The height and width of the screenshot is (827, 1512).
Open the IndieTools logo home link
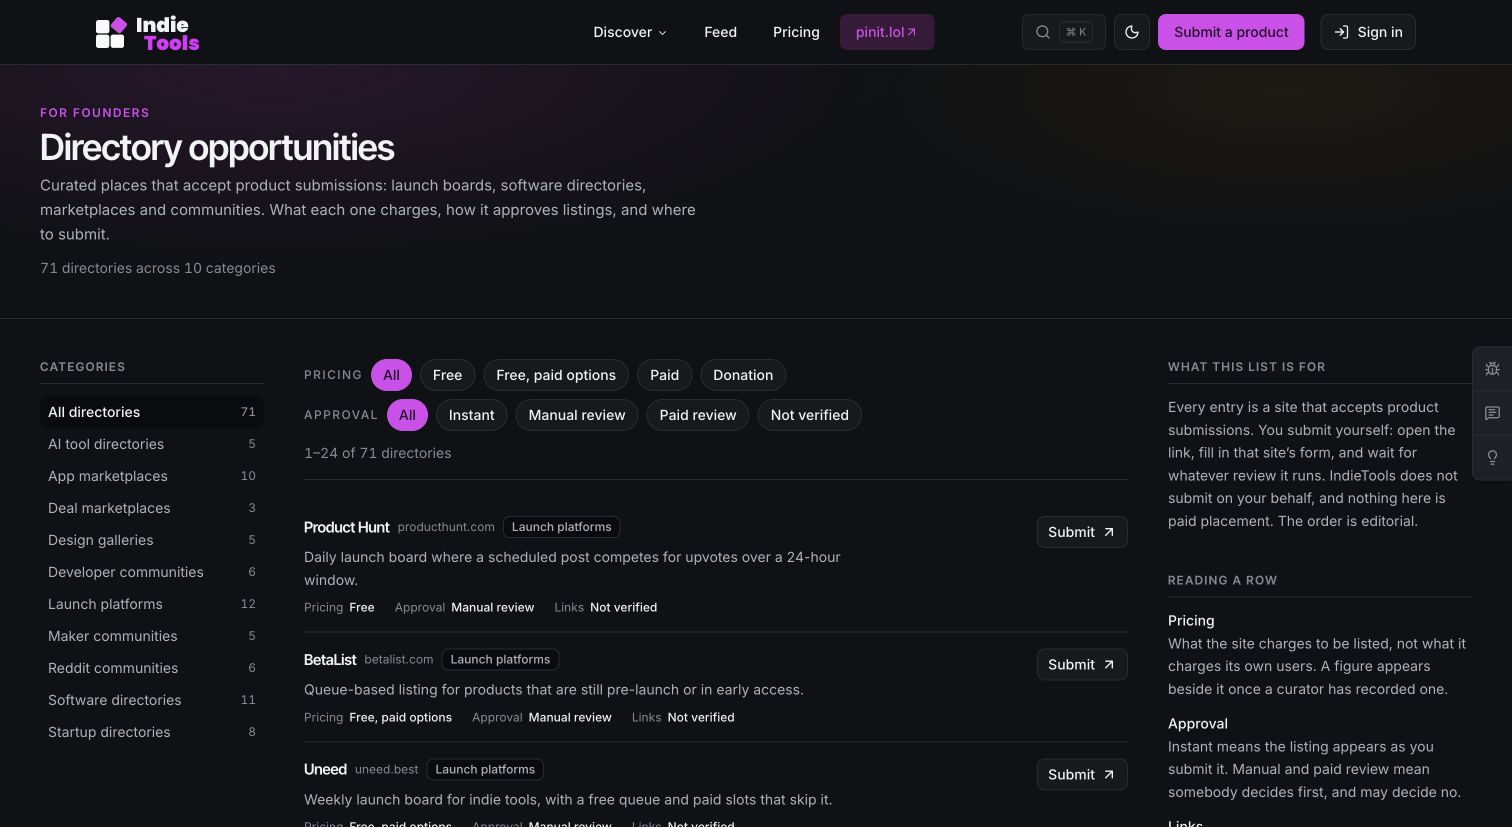(x=148, y=33)
